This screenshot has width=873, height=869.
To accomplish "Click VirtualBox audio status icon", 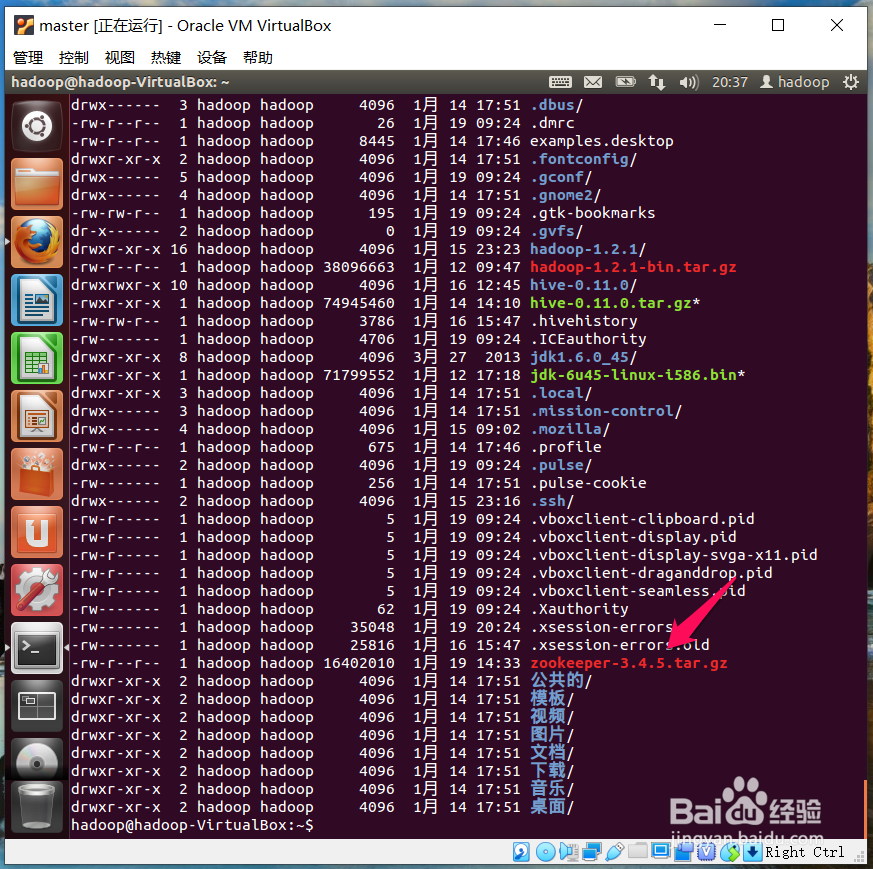I will 569,852.
